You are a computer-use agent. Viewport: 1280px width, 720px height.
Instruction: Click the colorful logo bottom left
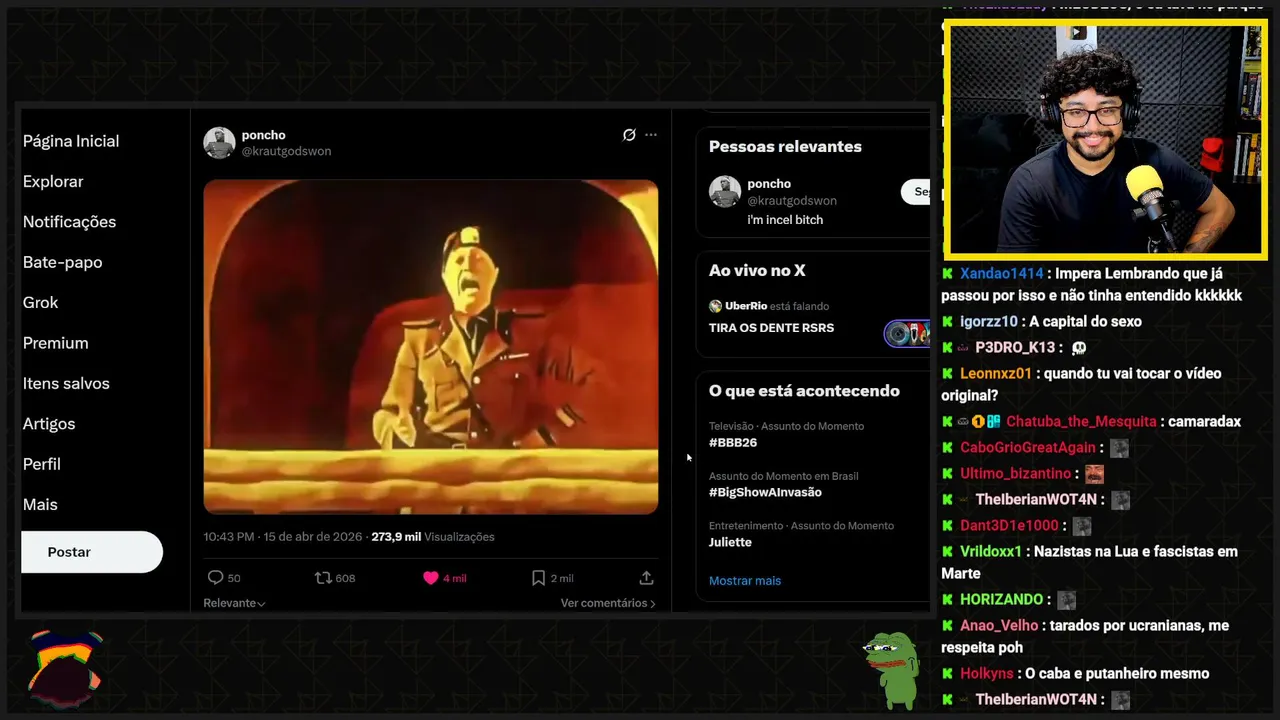coord(65,668)
